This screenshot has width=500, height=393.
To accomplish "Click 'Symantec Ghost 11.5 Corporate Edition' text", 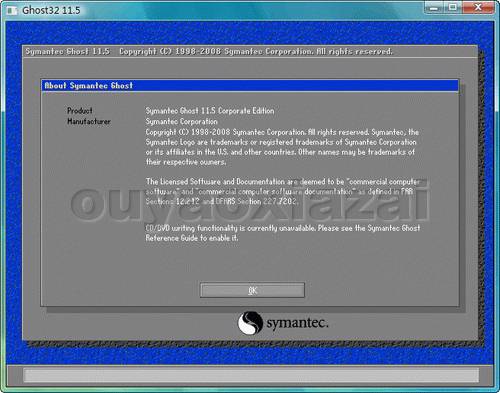I will [210, 111].
